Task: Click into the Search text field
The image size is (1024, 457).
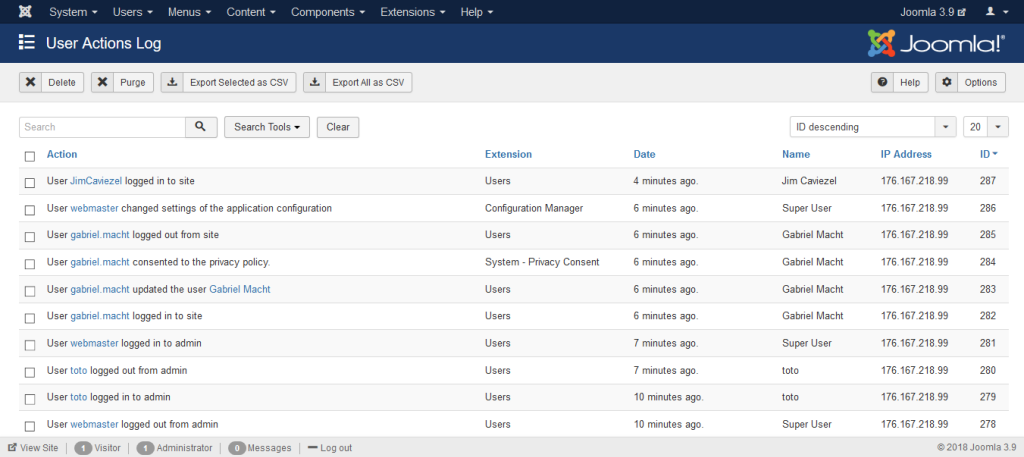Action: click(x=102, y=127)
